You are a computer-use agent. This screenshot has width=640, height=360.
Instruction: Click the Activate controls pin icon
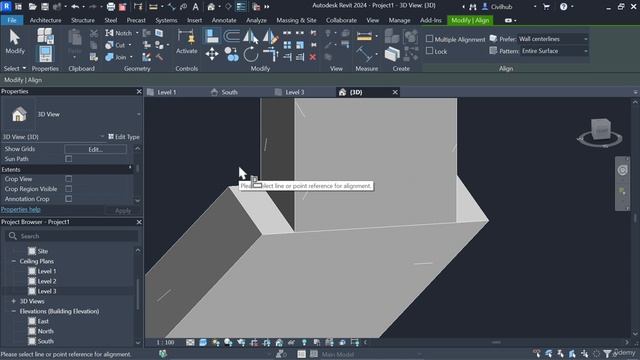click(x=187, y=42)
